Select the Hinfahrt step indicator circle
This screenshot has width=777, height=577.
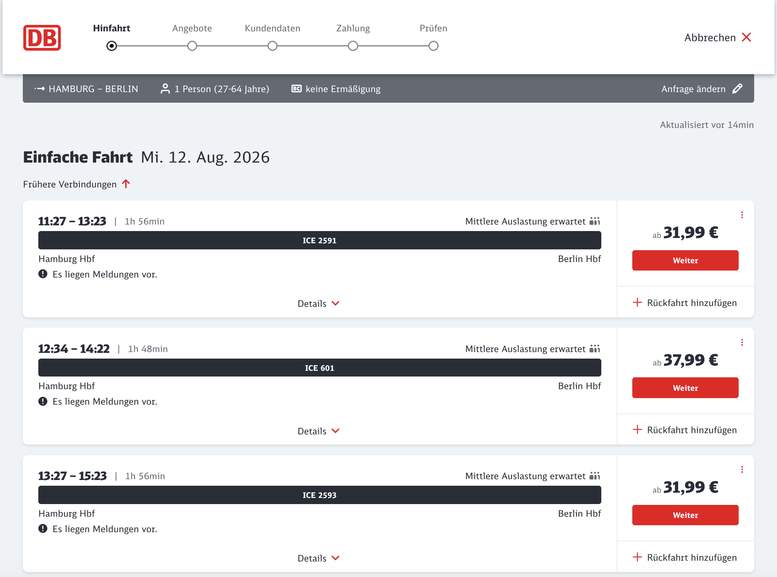[111, 46]
